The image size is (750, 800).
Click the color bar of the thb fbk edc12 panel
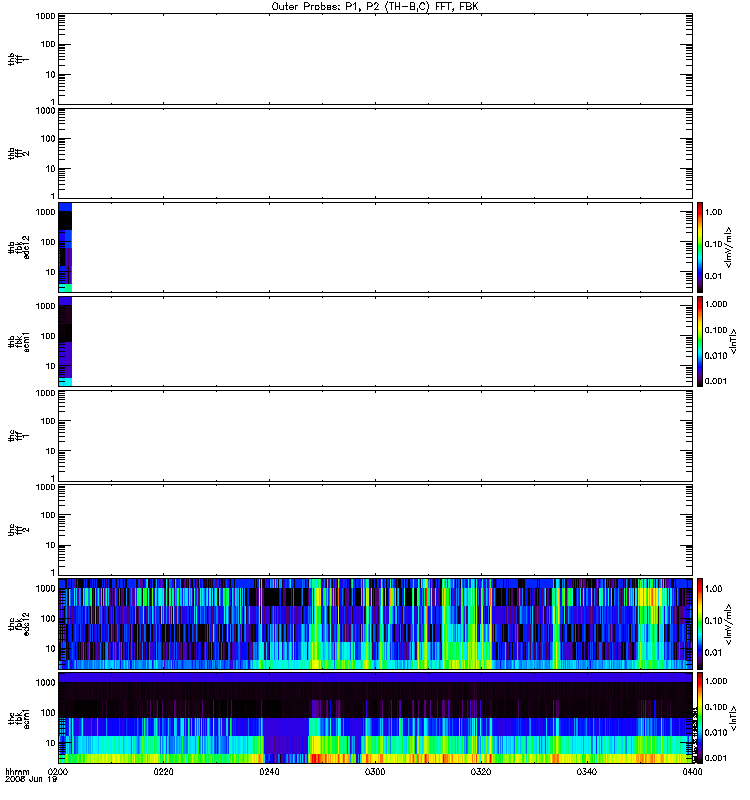point(700,247)
